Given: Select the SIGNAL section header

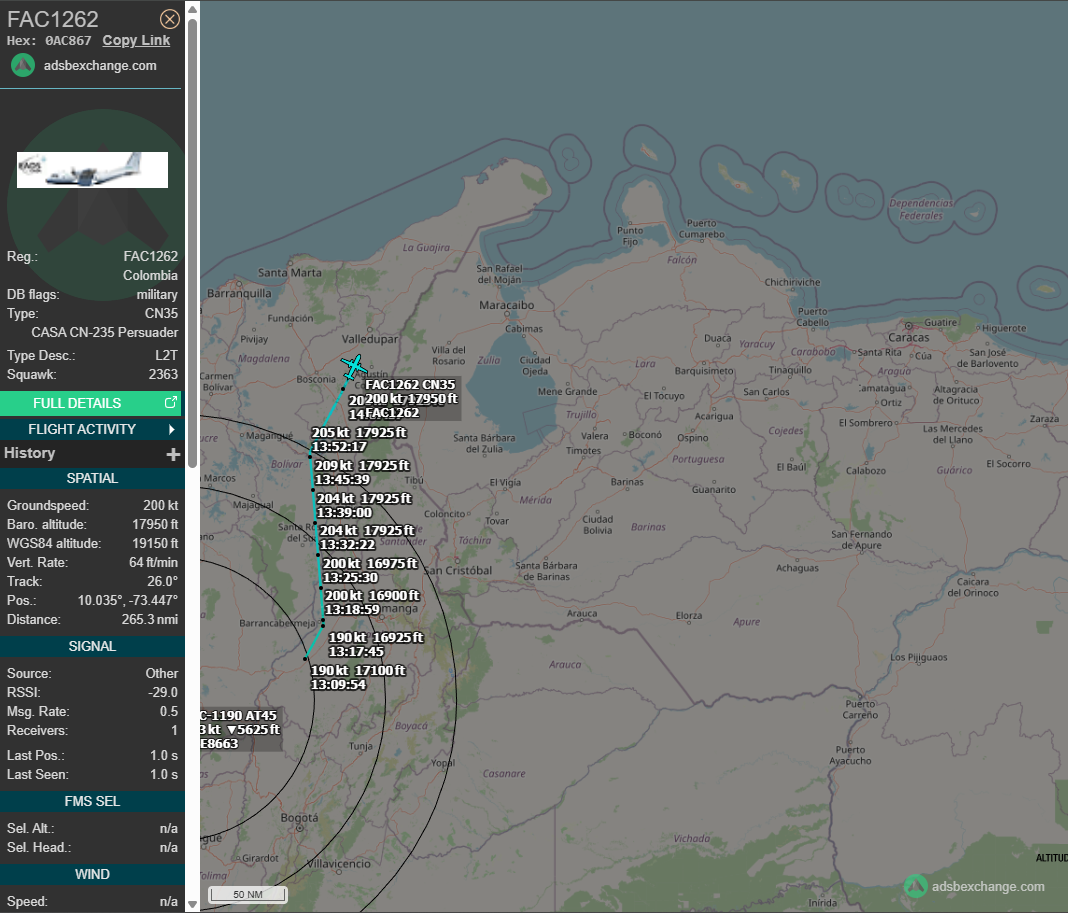Looking at the screenshot, I should (92, 646).
